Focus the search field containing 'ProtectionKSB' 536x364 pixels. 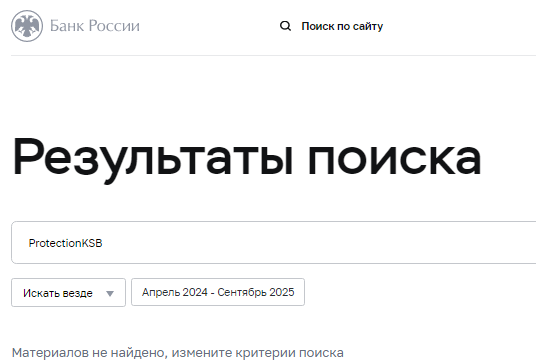click(x=273, y=243)
